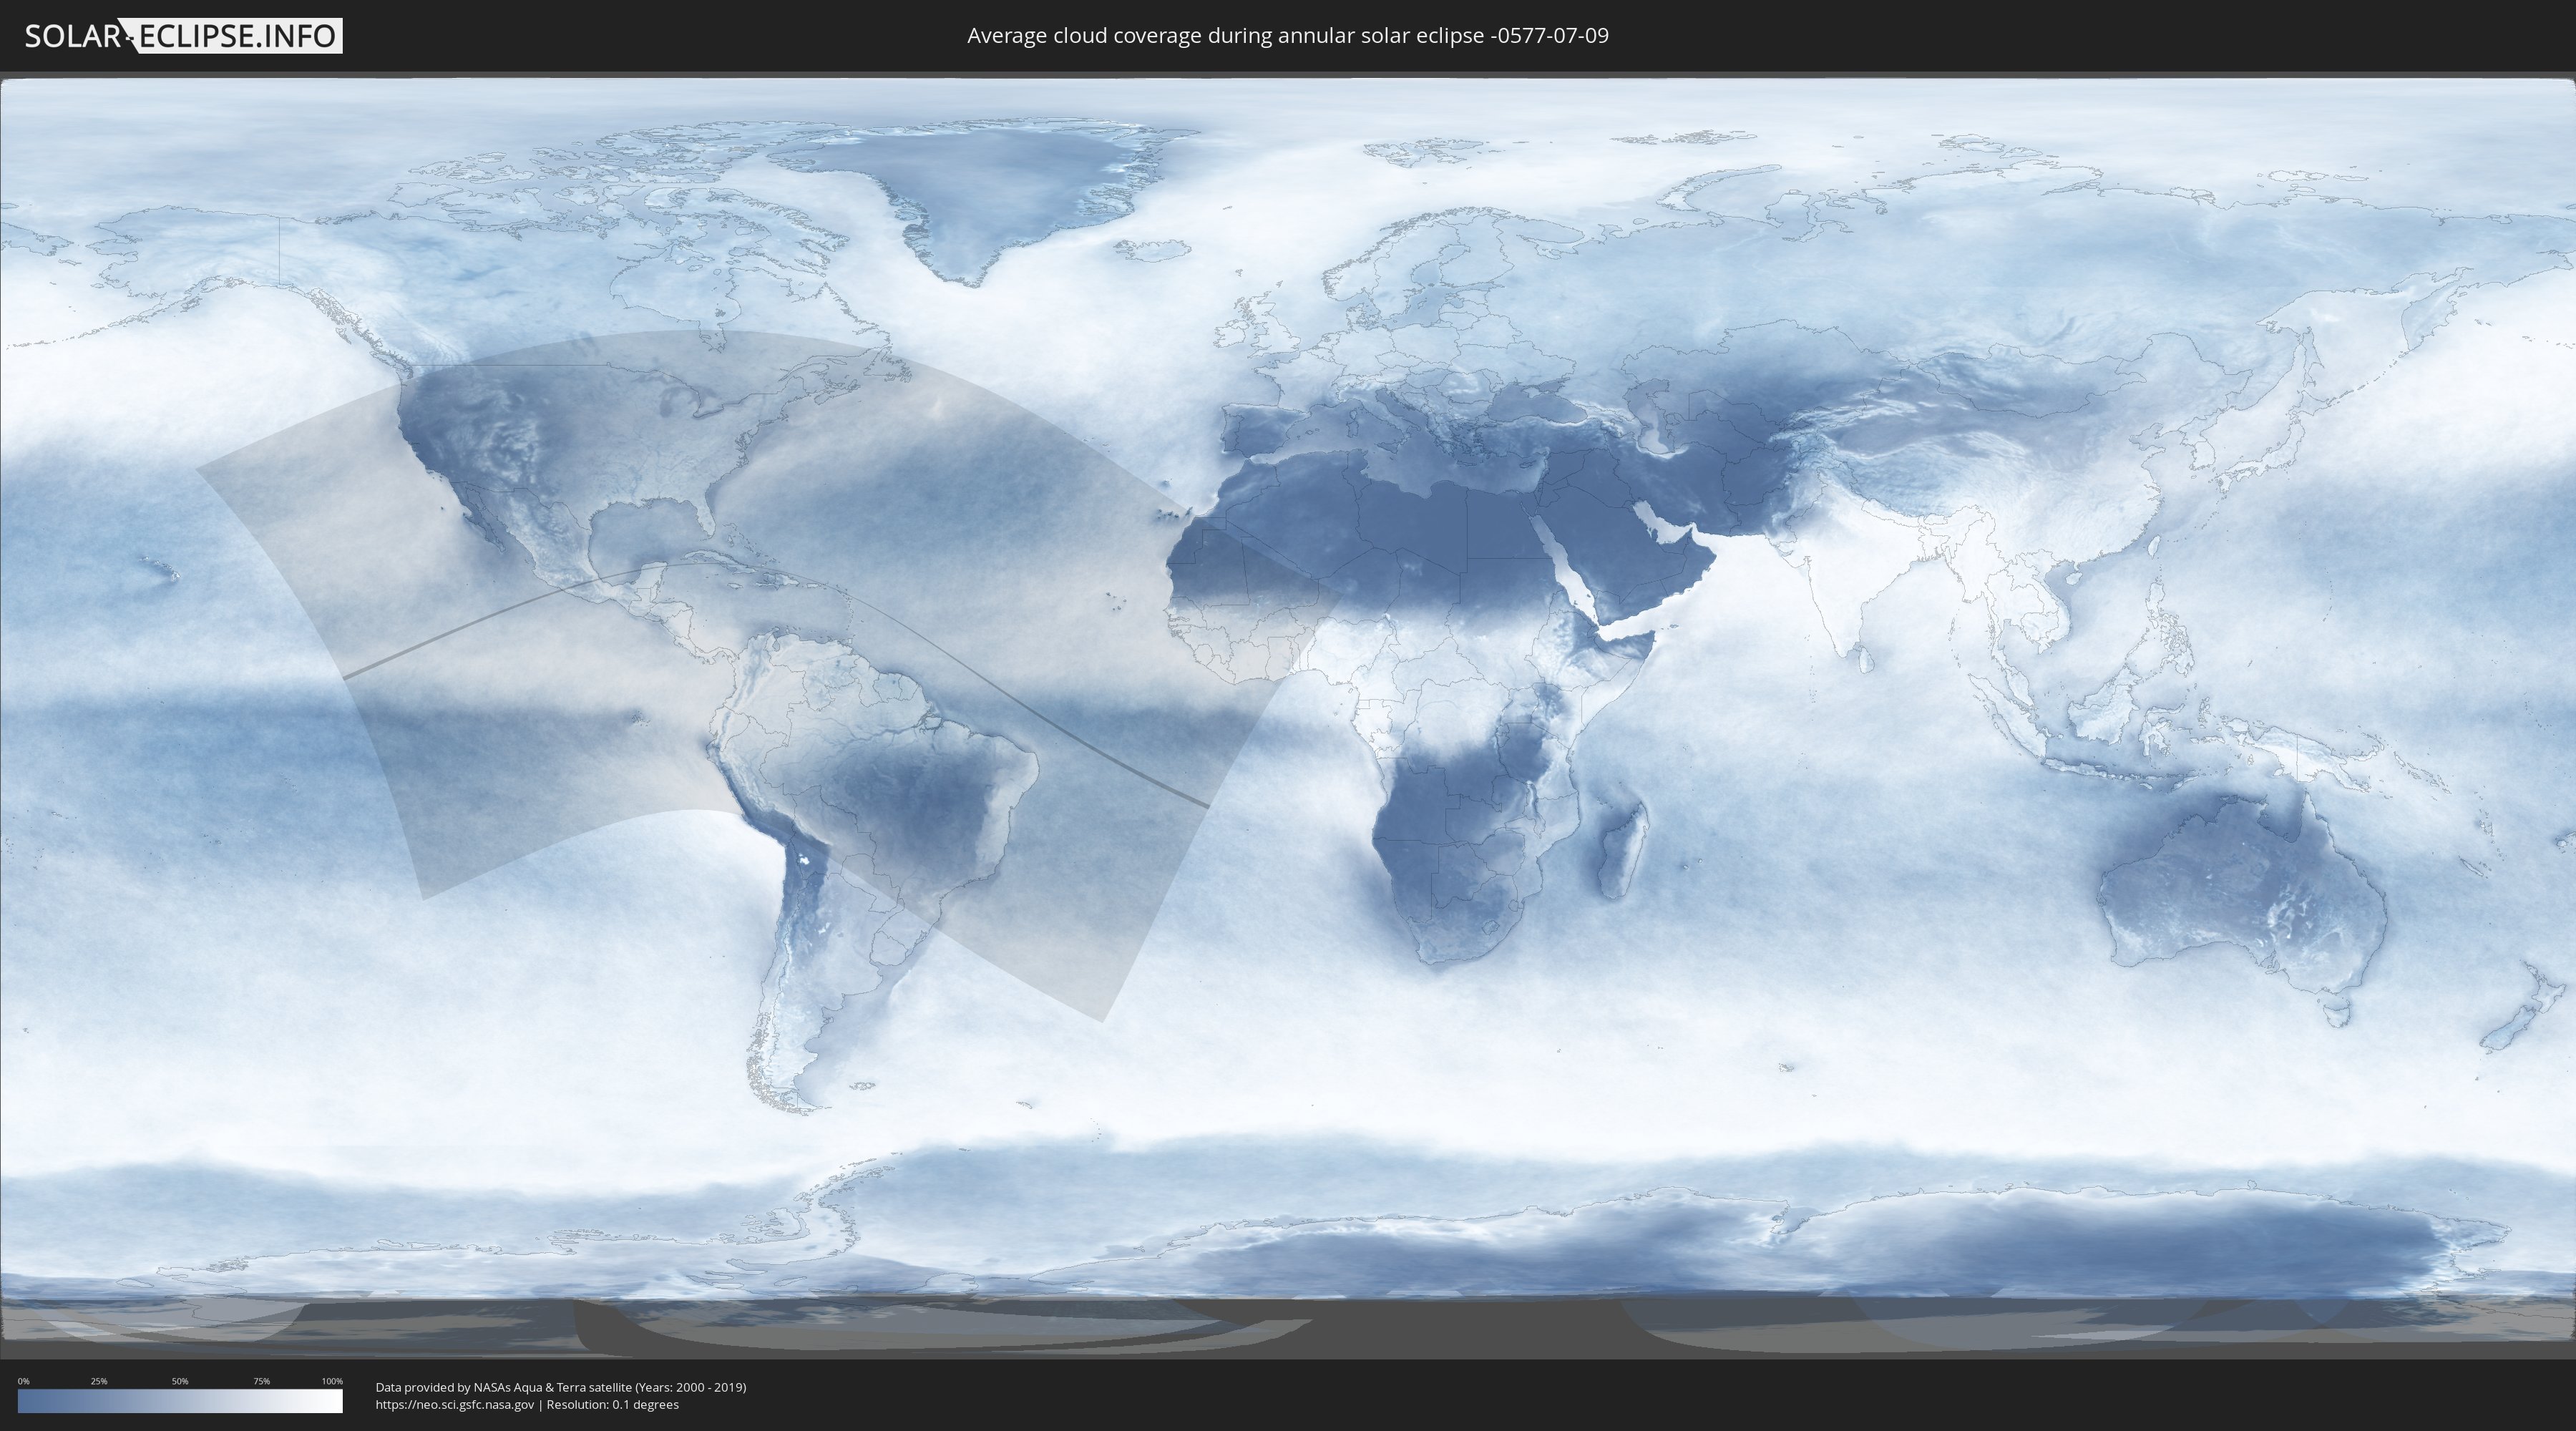This screenshot has width=2576, height=1431.
Task: Click the 50% legend label
Action: click(x=180, y=1381)
